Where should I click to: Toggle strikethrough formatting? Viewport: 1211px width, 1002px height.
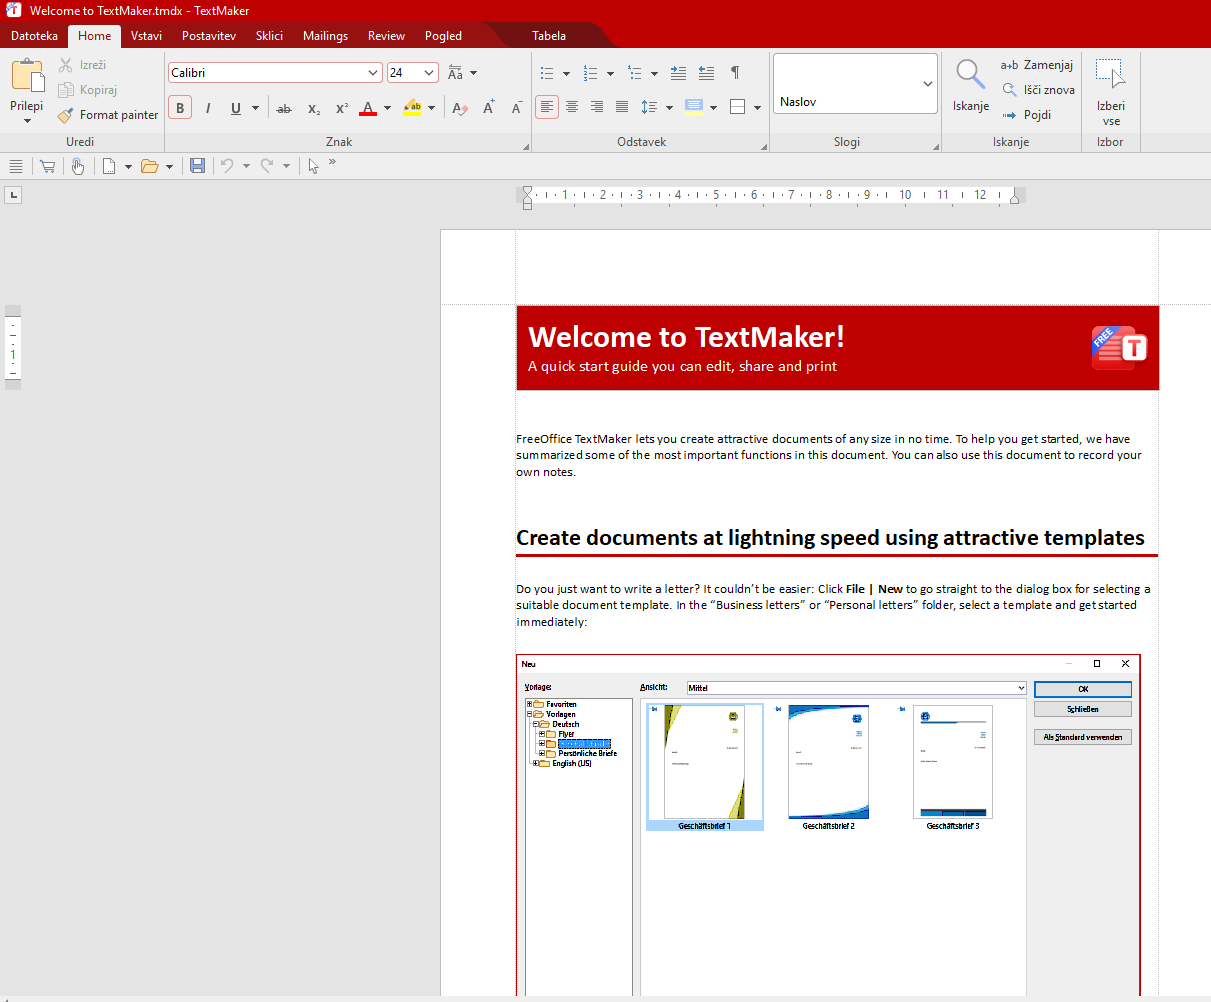(284, 108)
